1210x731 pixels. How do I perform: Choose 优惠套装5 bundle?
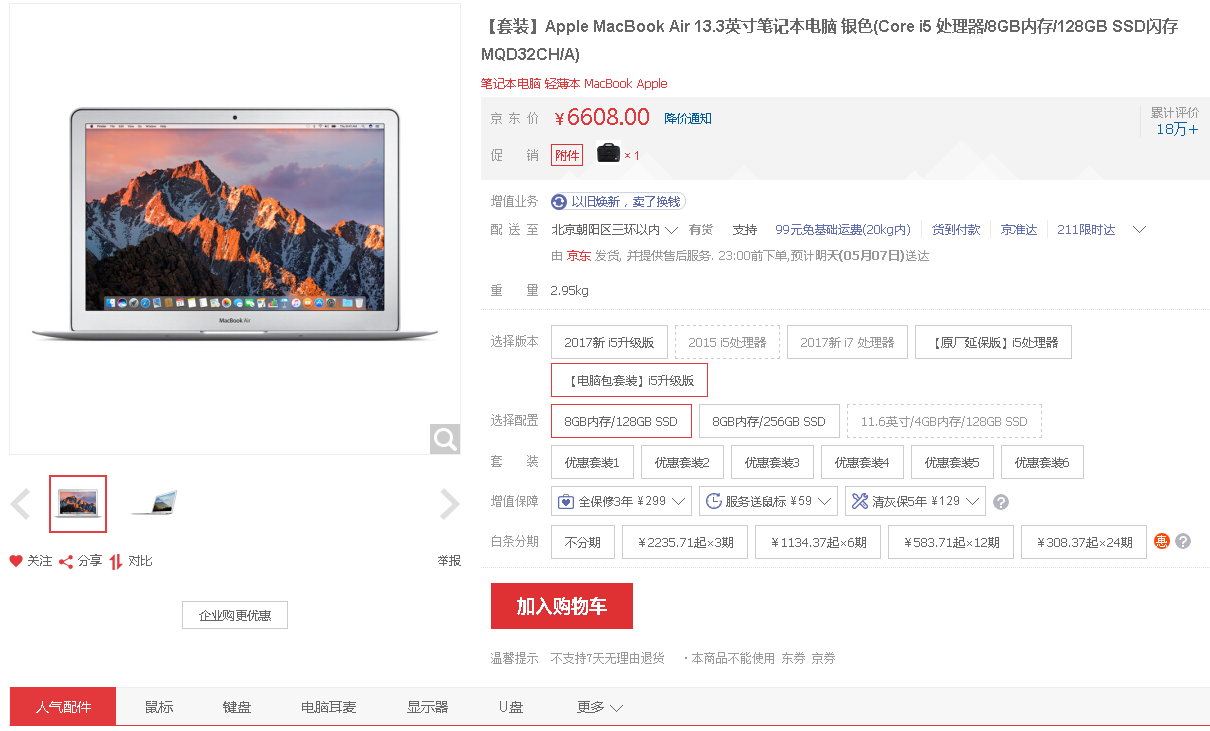coord(952,462)
